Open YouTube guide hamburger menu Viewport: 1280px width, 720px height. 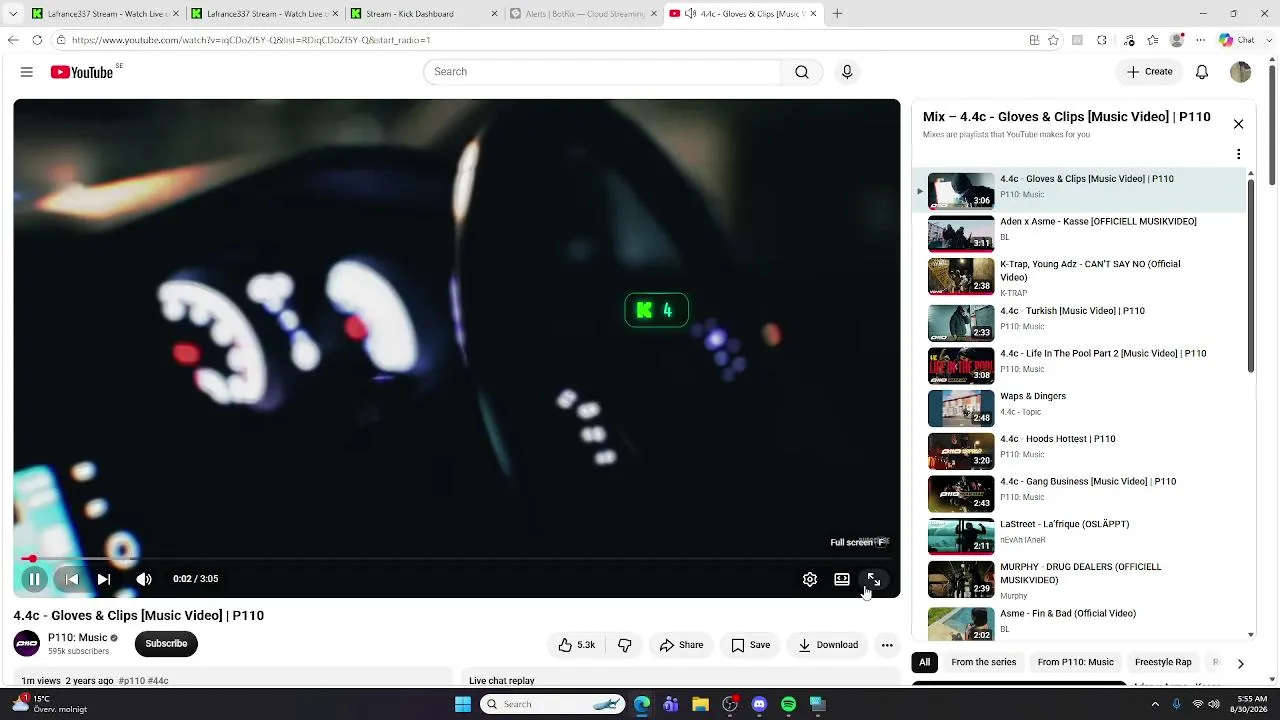(x=27, y=72)
